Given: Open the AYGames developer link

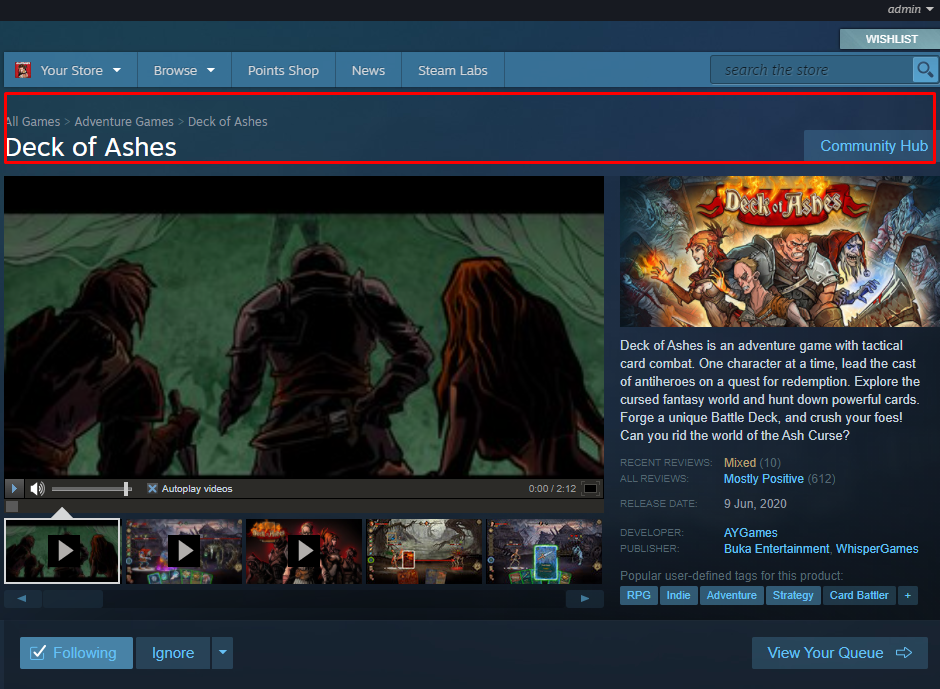Looking at the screenshot, I should tap(750, 533).
